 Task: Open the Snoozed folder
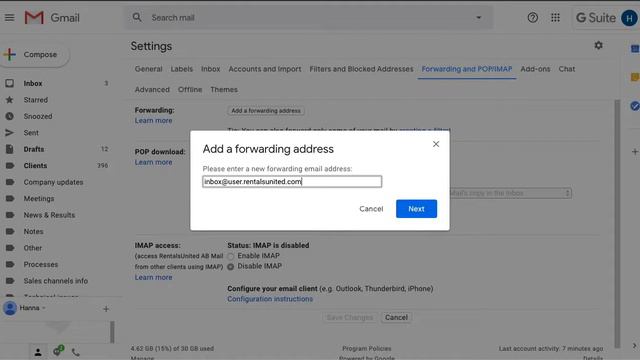coord(38,116)
